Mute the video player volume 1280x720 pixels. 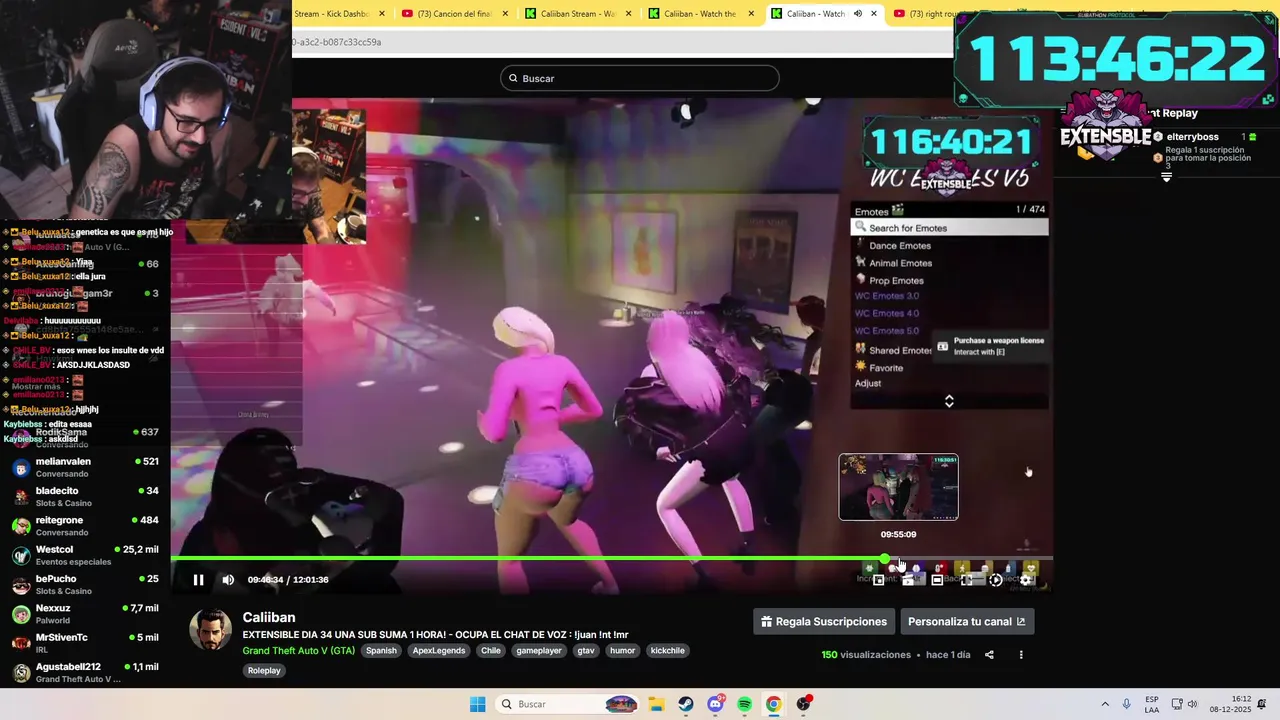228,580
